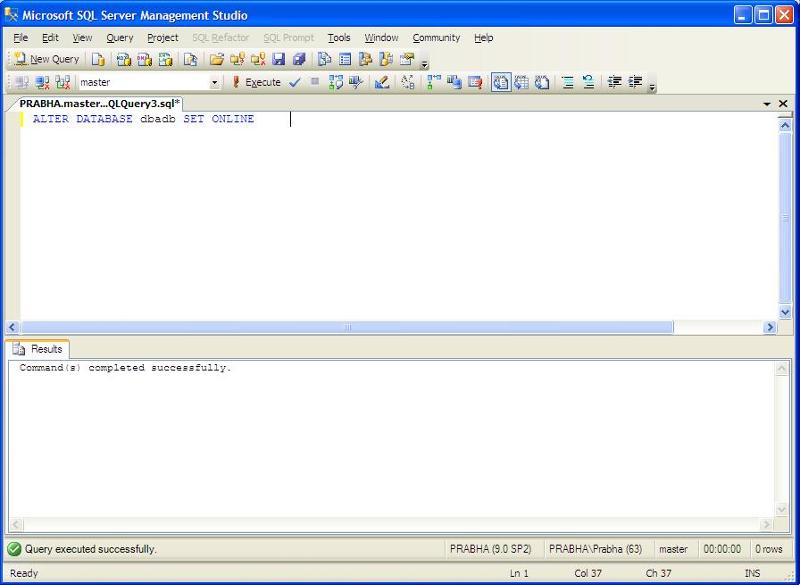Start an Analysis Services MDX query

pos(124,60)
